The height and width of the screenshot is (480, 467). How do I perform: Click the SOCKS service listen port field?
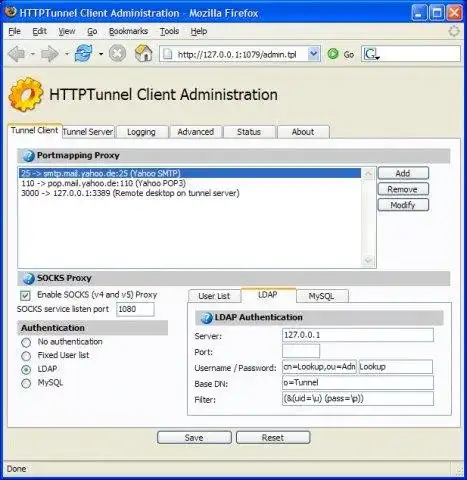point(135,309)
